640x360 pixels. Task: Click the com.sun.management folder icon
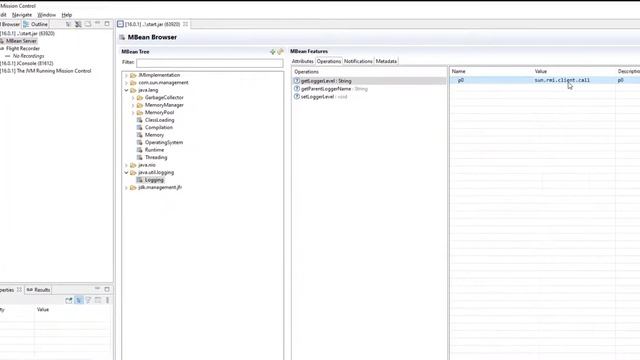(133, 82)
